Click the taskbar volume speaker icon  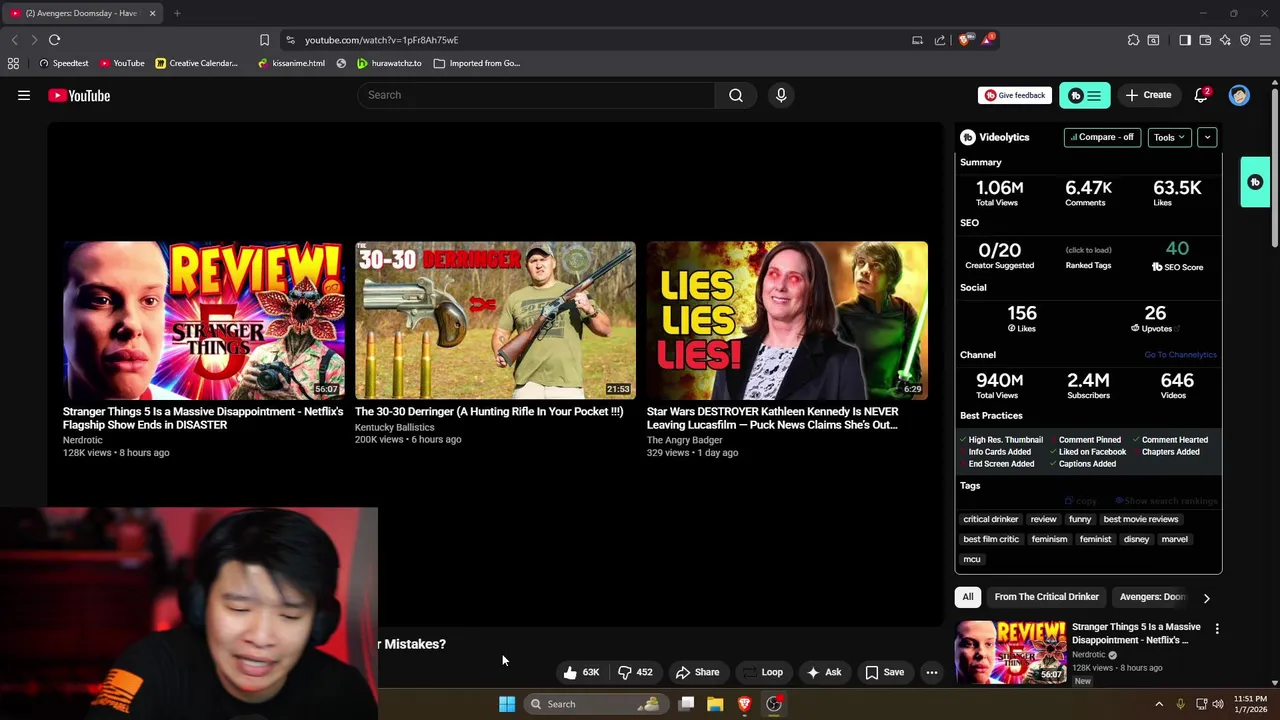coord(1218,704)
